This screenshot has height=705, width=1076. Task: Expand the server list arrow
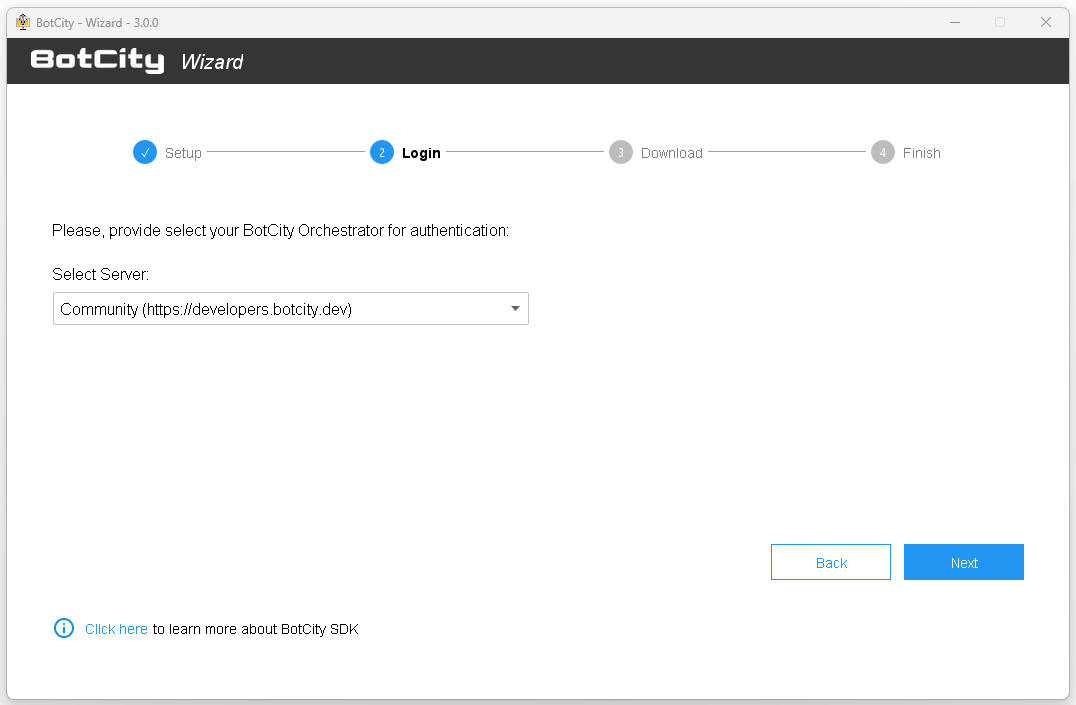click(515, 308)
